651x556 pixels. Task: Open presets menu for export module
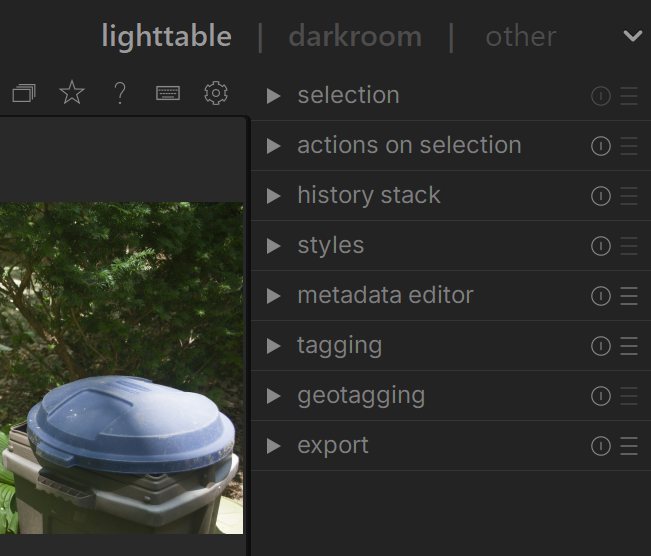(x=629, y=446)
